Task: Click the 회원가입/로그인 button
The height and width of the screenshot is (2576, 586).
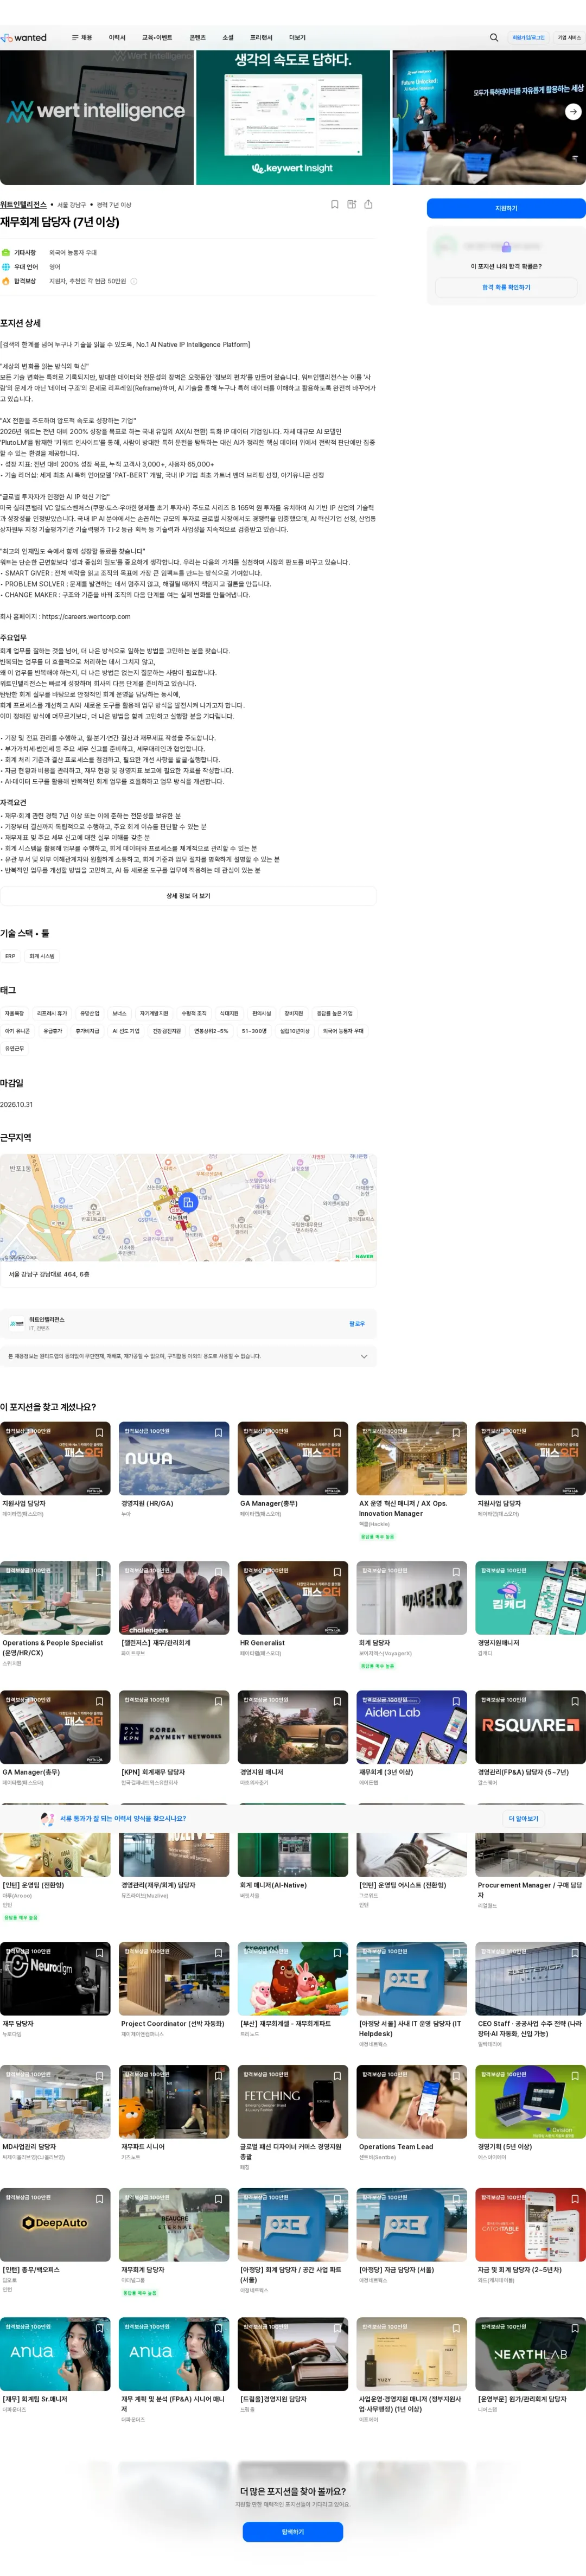Action: point(528,38)
